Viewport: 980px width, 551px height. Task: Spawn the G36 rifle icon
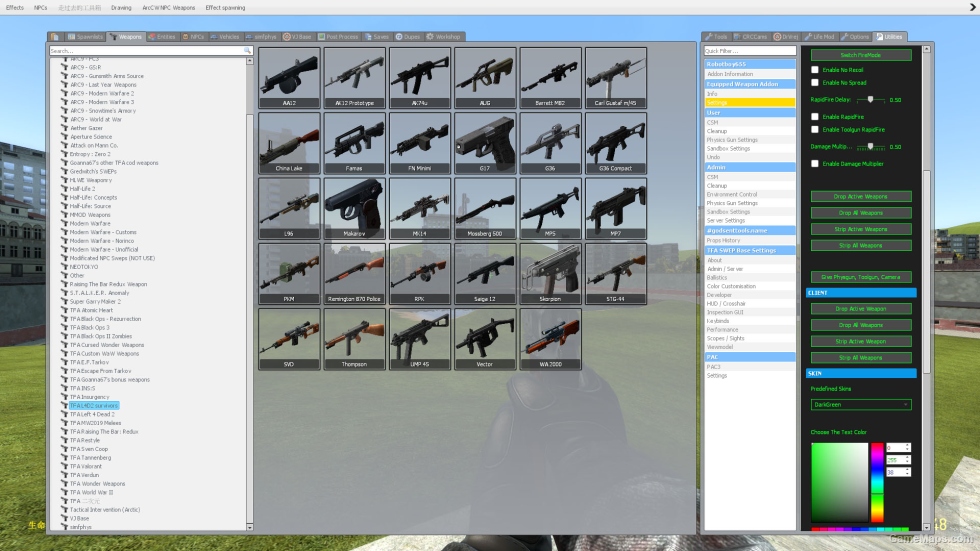[550, 143]
